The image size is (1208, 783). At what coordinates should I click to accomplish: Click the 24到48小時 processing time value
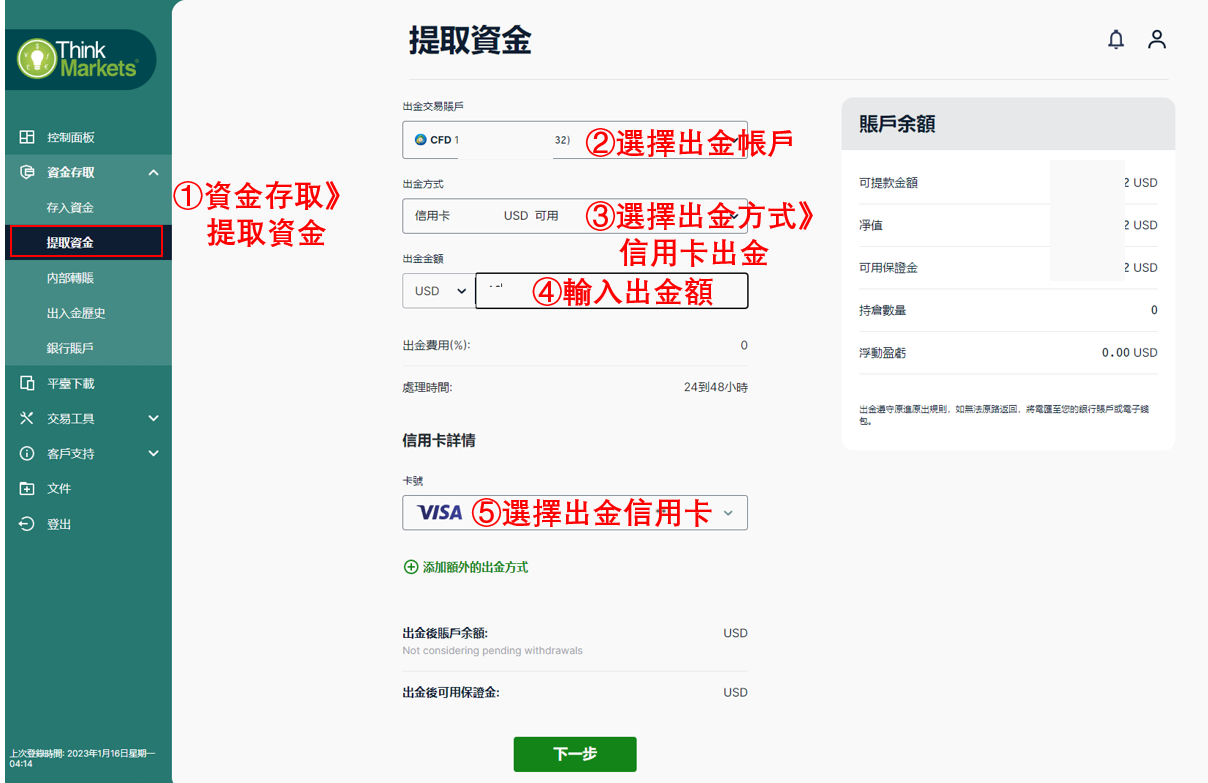pyautogui.click(x=715, y=387)
